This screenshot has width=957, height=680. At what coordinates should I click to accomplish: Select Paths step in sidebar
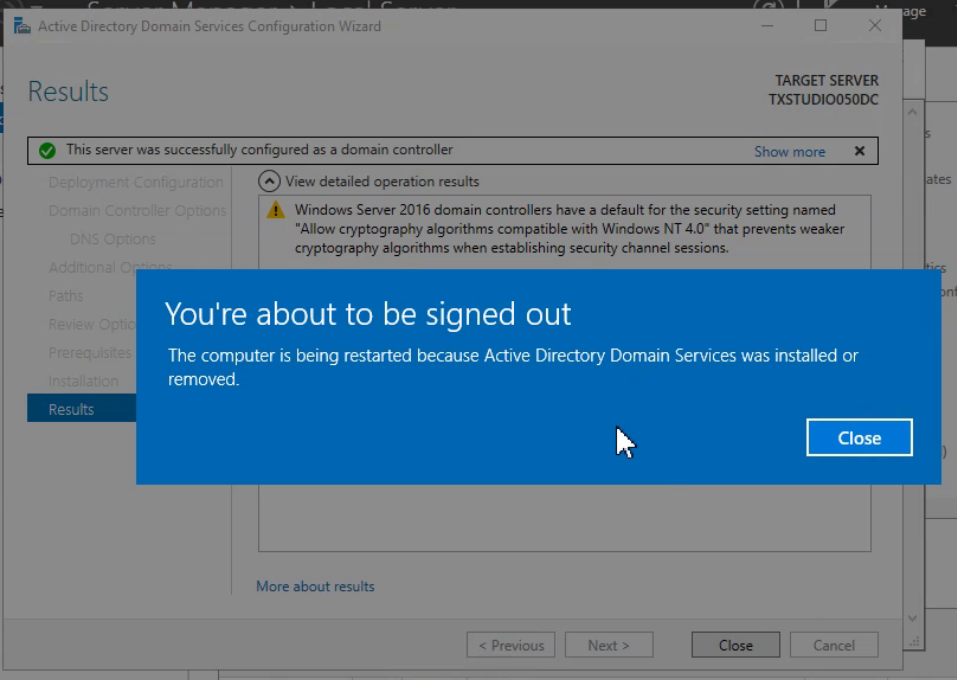(x=65, y=295)
